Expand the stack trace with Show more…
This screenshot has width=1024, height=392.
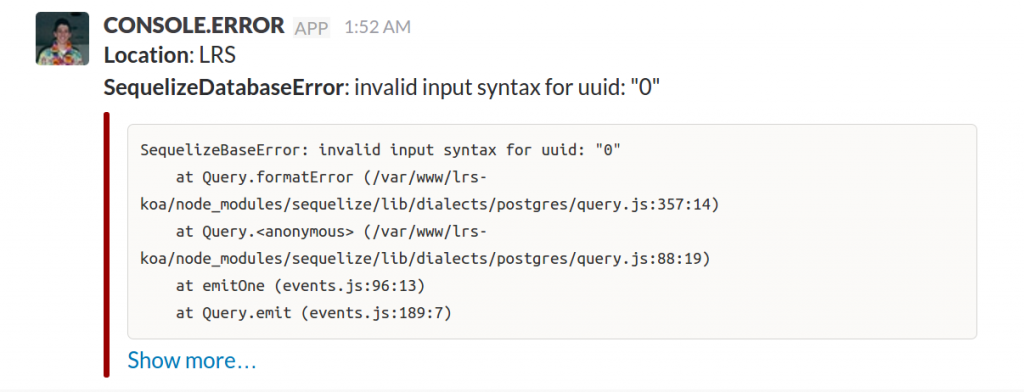pos(192,360)
